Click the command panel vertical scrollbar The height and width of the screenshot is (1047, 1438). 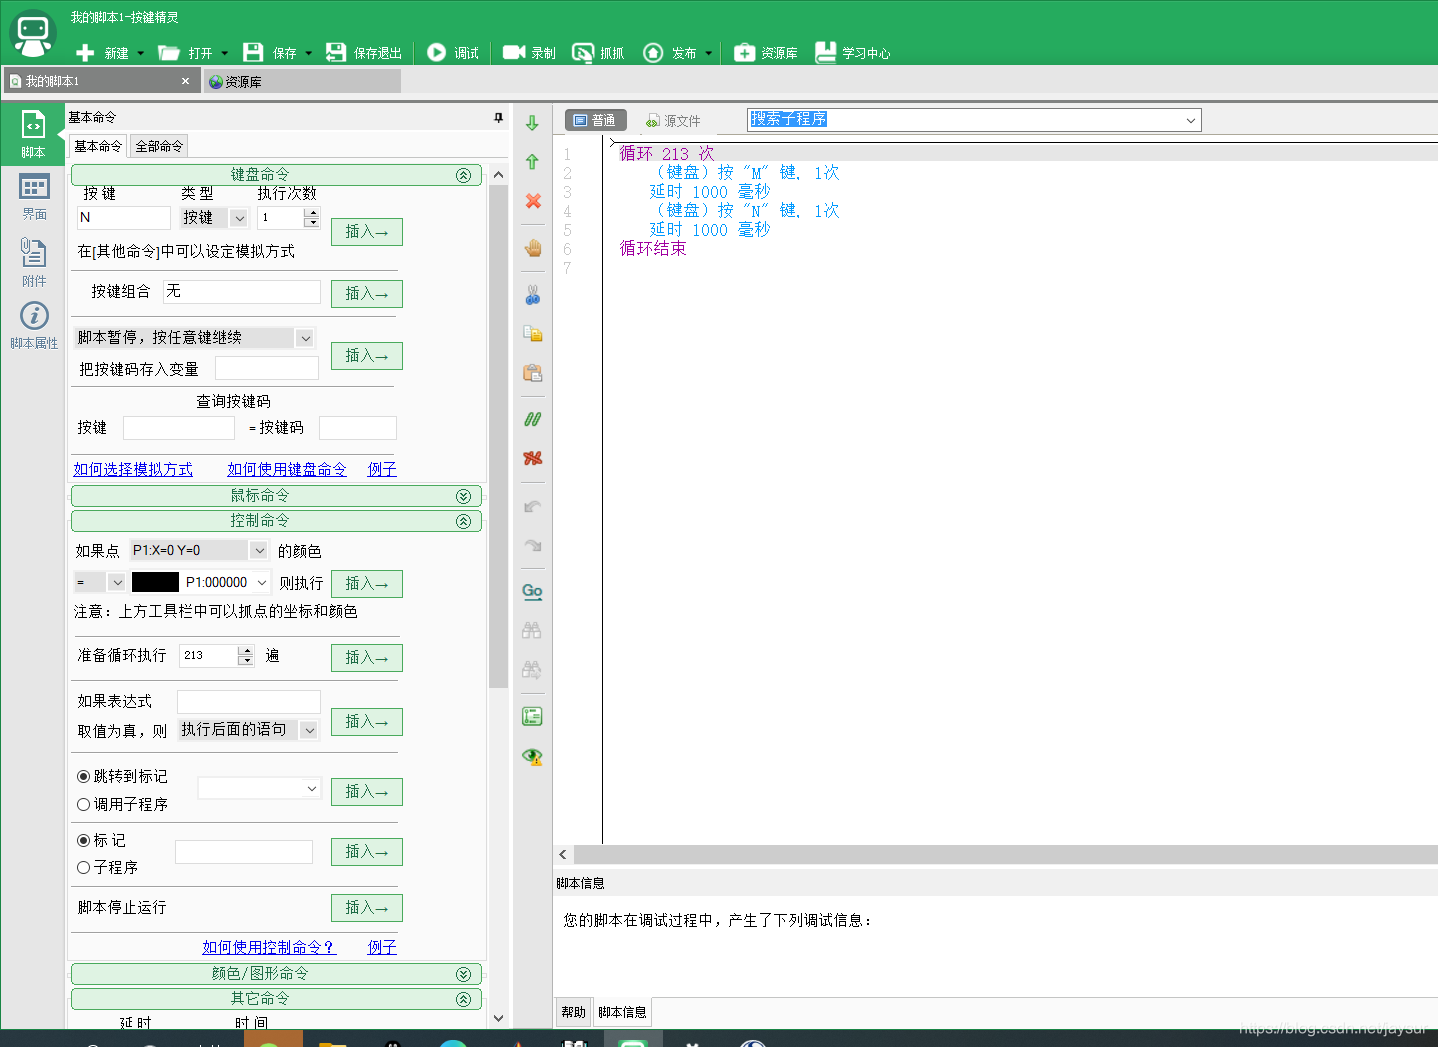(x=498, y=436)
